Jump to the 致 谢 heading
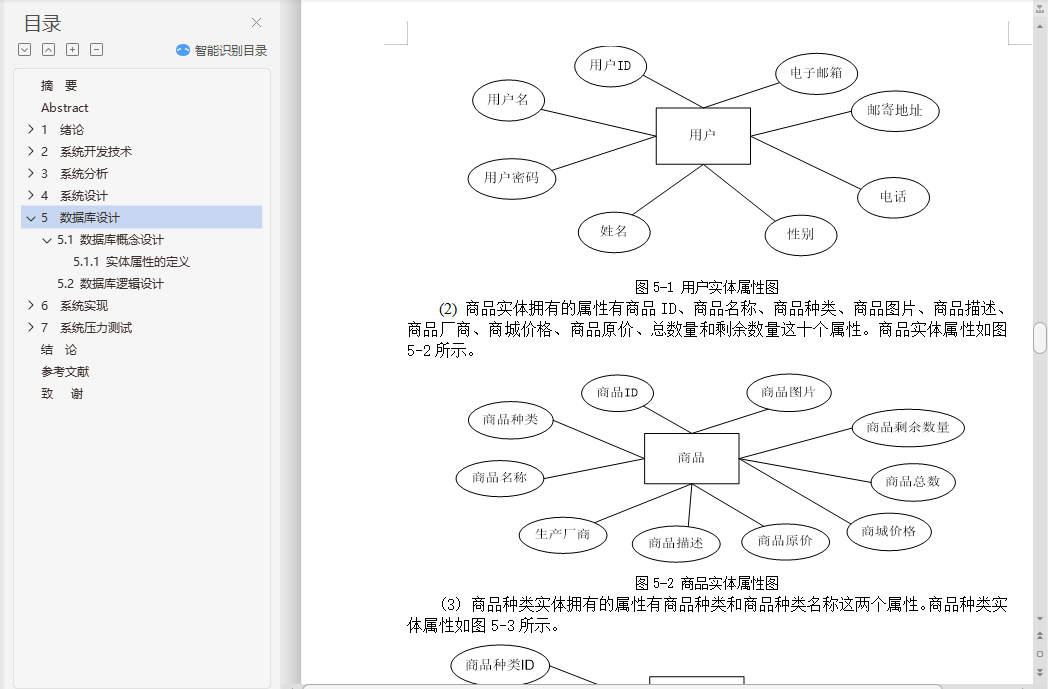Viewport: 1048px width, 689px height. (62, 394)
